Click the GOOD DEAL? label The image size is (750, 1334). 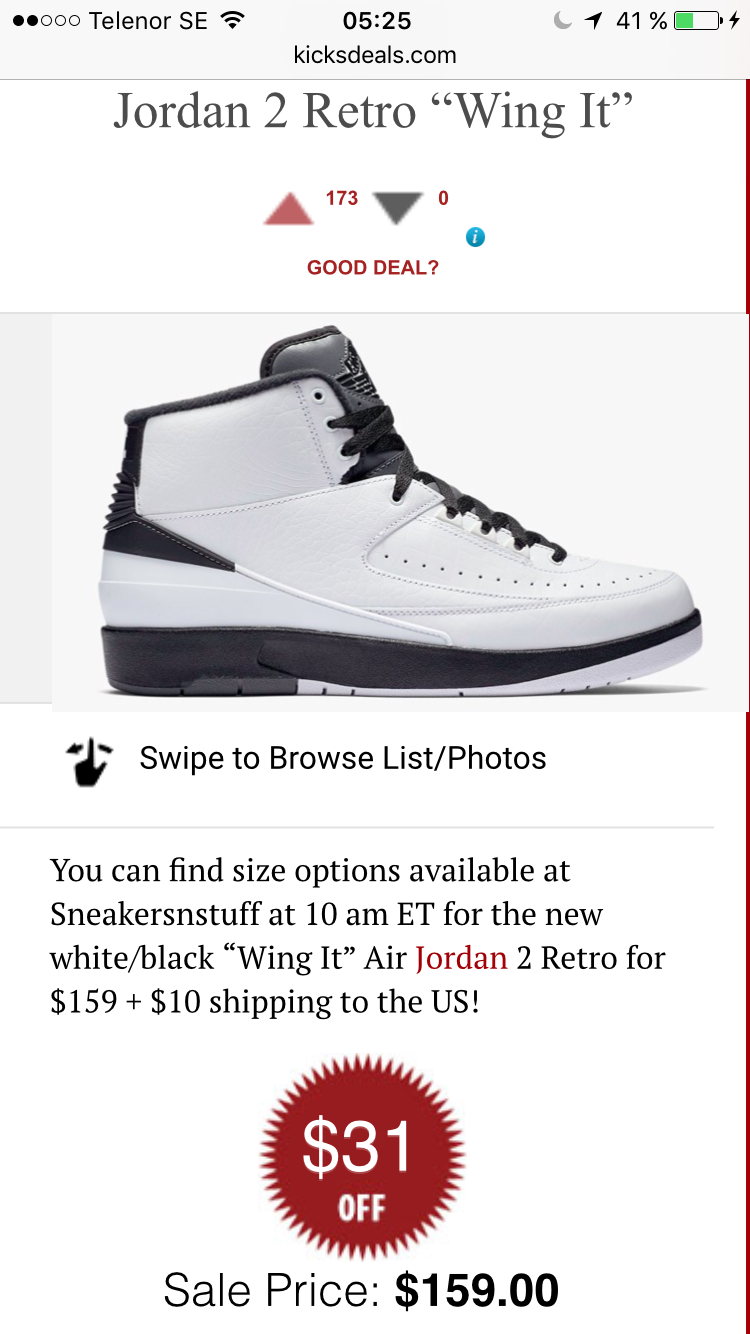pyautogui.click(x=373, y=268)
